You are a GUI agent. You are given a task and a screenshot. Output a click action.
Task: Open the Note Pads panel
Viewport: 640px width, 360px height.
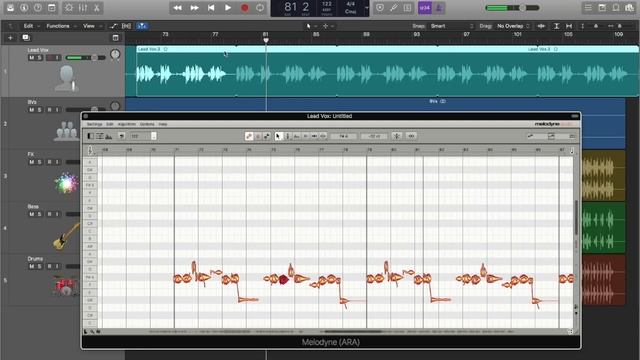[602, 8]
